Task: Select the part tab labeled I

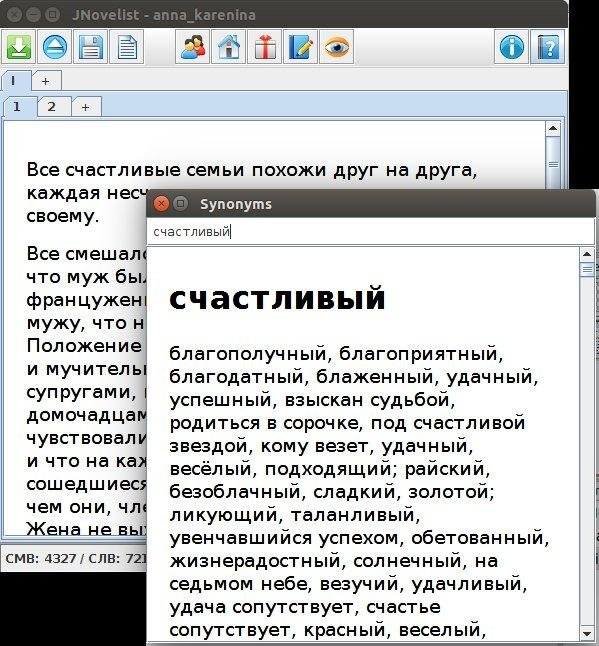Action: 15,81
